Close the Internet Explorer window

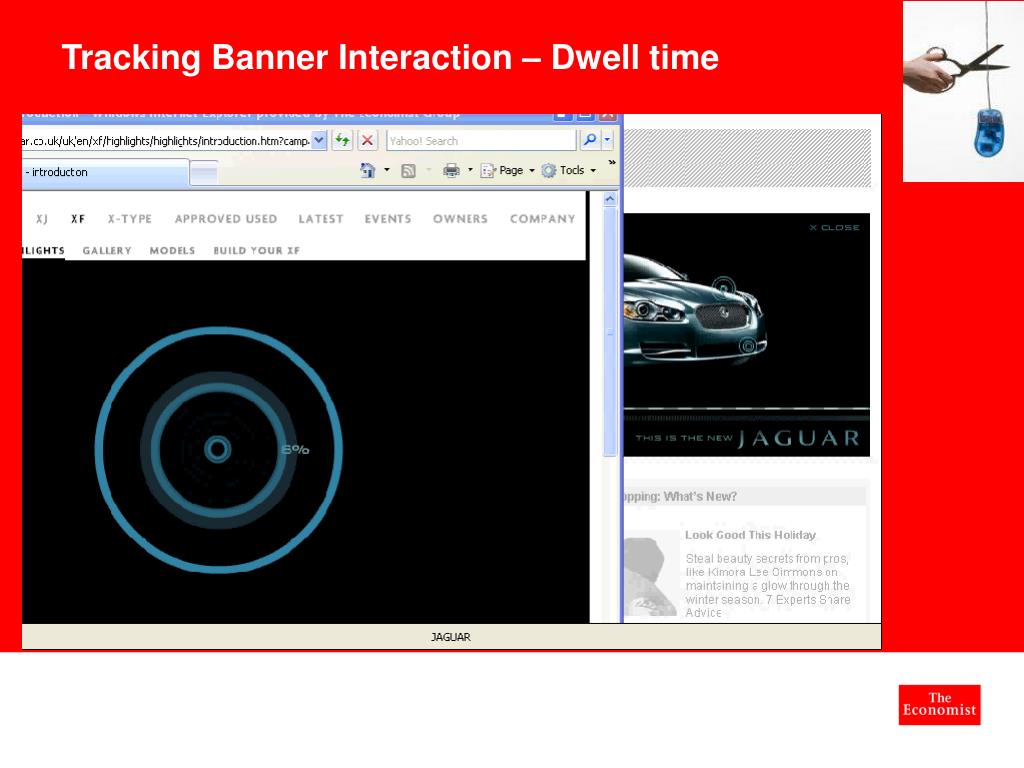coord(608,116)
